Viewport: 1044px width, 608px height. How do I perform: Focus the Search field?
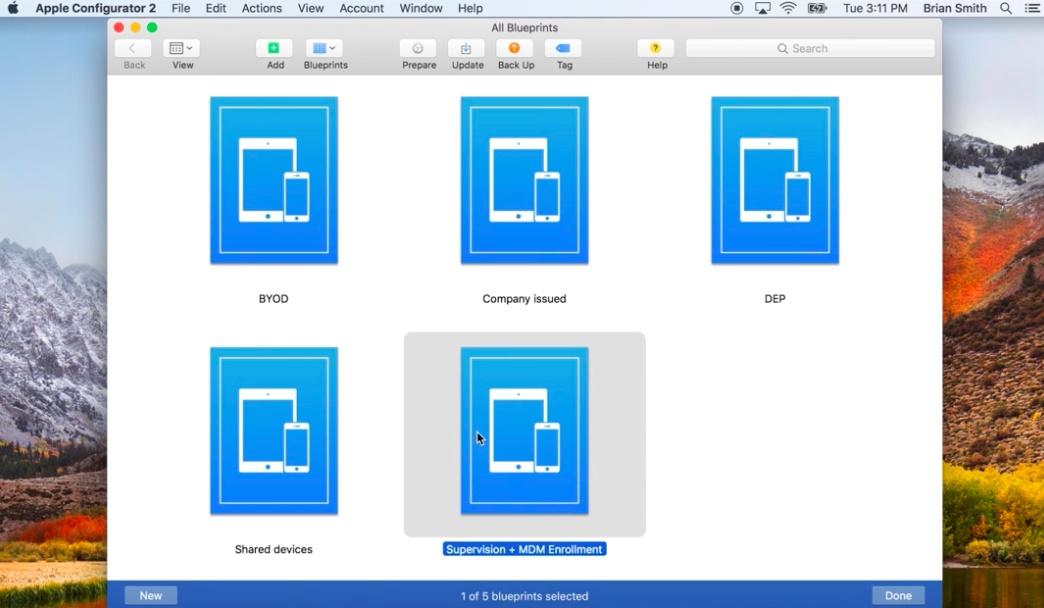pyautogui.click(x=810, y=49)
